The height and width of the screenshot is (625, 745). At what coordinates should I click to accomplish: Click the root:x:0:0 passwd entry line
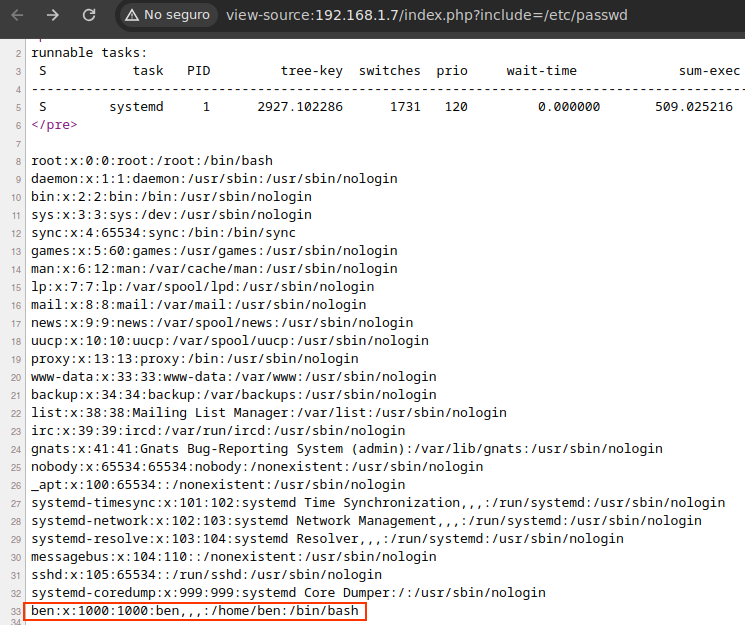tap(152, 161)
